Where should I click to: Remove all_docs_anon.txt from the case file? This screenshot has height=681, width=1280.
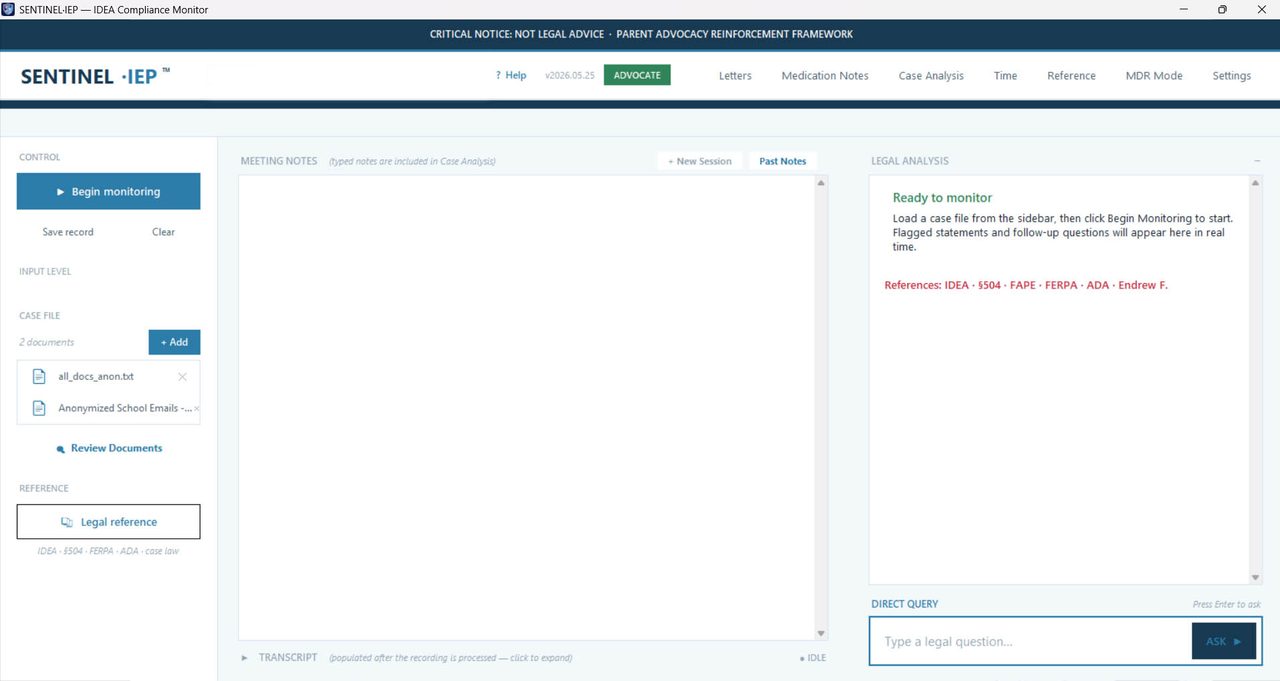[182, 377]
